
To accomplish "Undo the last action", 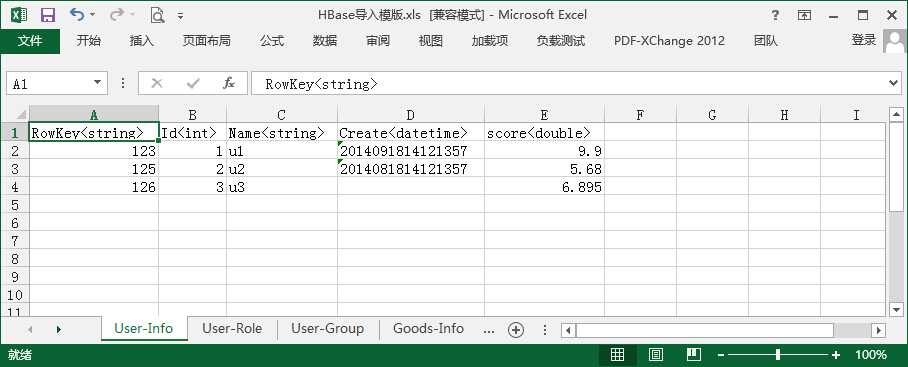I will (76, 14).
